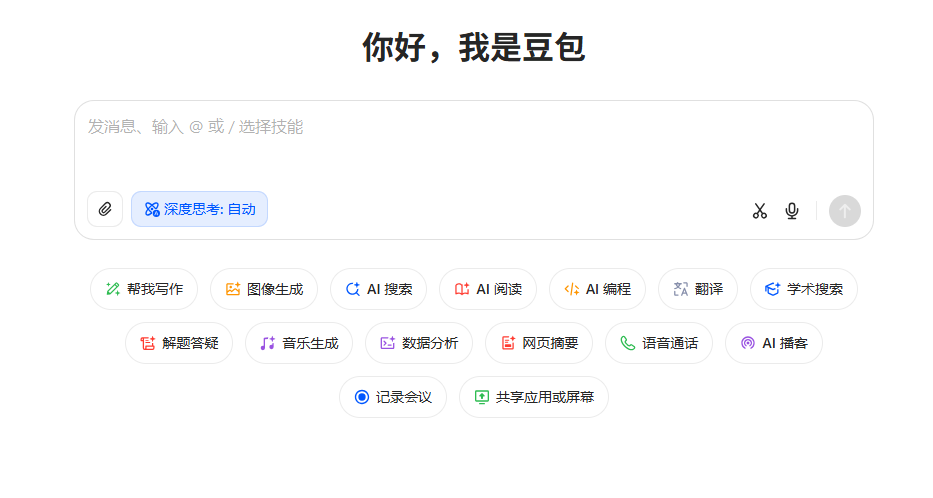Open the 翻译 translation skill
933x498 pixels.
pos(697,289)
